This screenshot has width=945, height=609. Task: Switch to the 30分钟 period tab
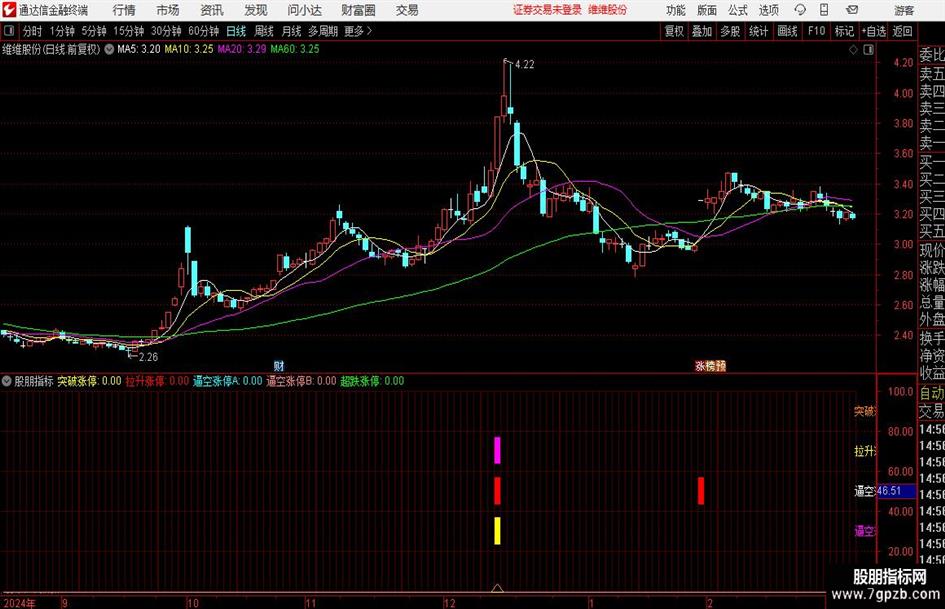pyautogui.click(x=166, y=31)
